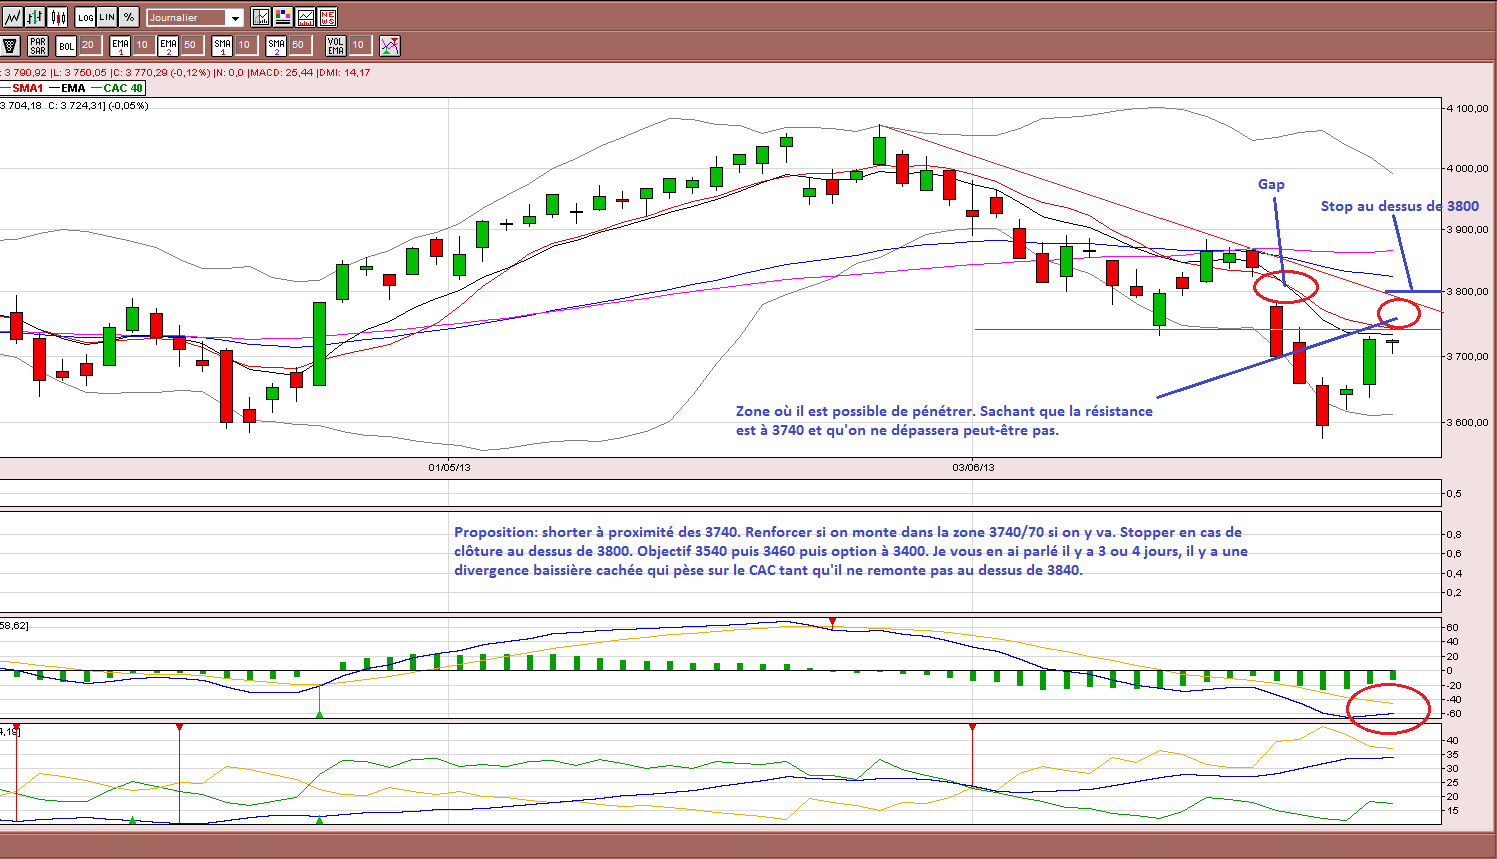
Task: Click the 4 000,00 price axis label
Action: tap(1467, 169)
